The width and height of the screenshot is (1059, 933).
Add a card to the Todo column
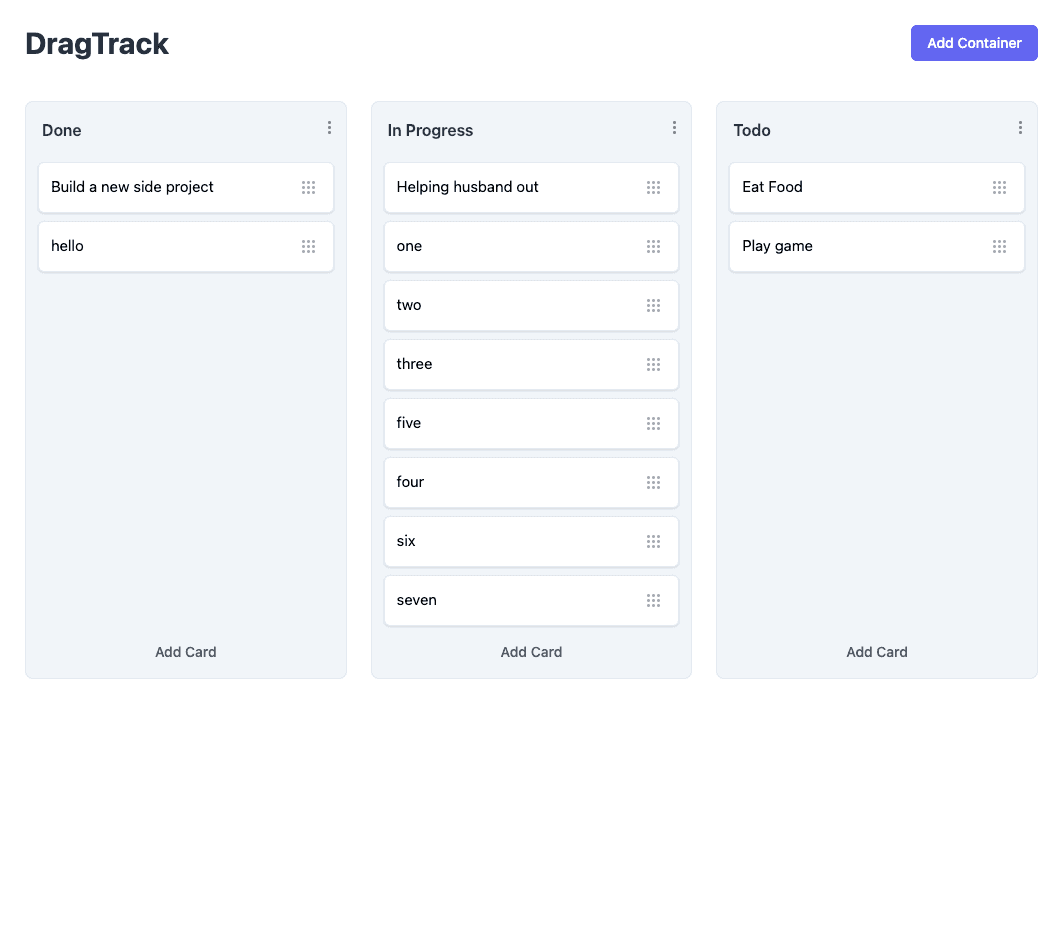click(877, 652)
